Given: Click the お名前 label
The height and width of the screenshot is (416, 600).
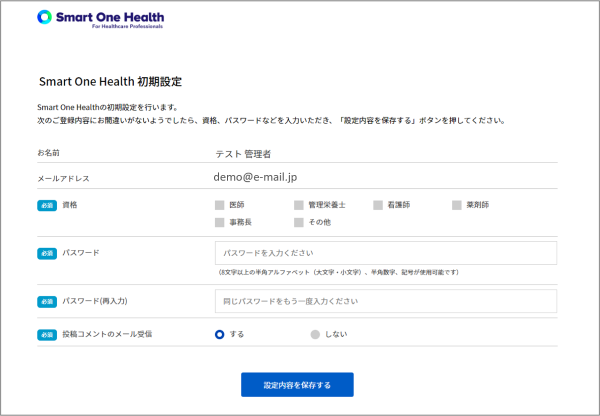Looking at the screenshot, I should point(48,153).
